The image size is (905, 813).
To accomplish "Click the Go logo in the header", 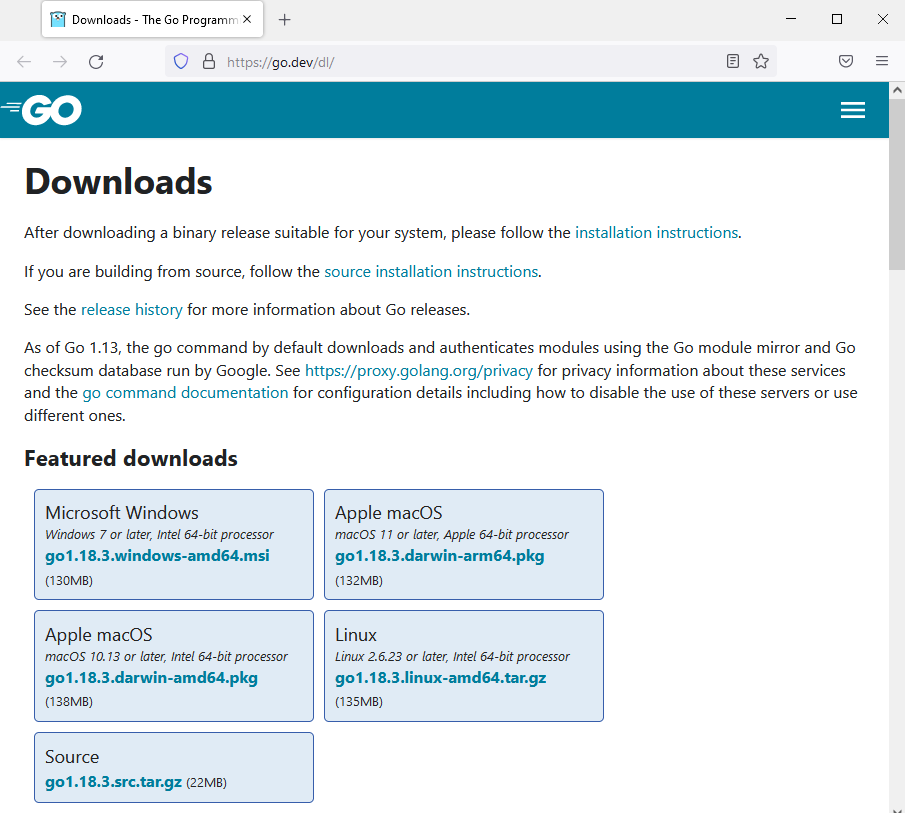I will (x=42, y=110).
